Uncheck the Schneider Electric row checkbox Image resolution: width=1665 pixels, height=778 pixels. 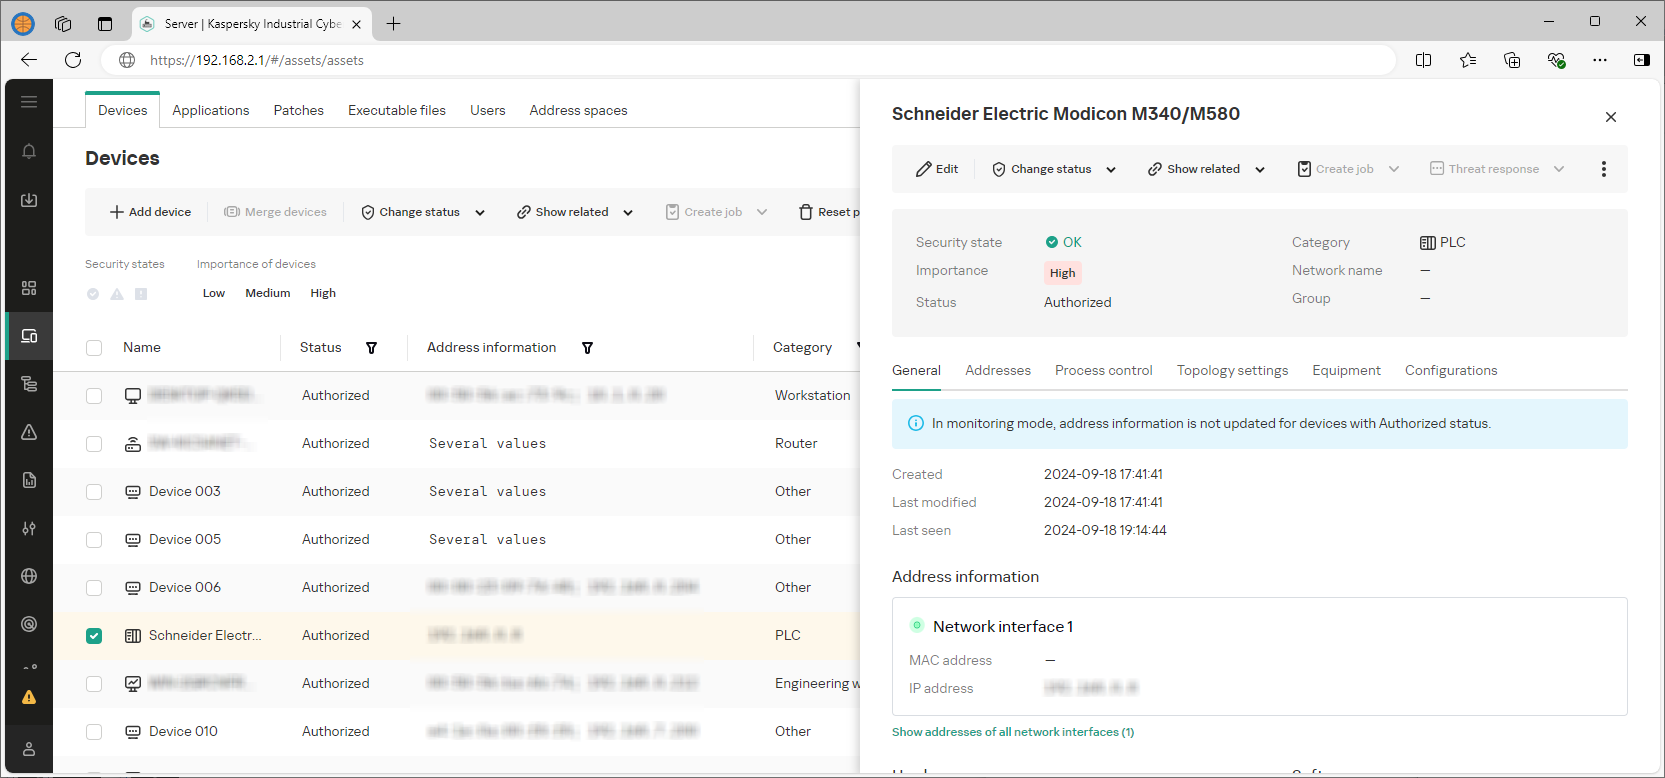tap(94, 636)
